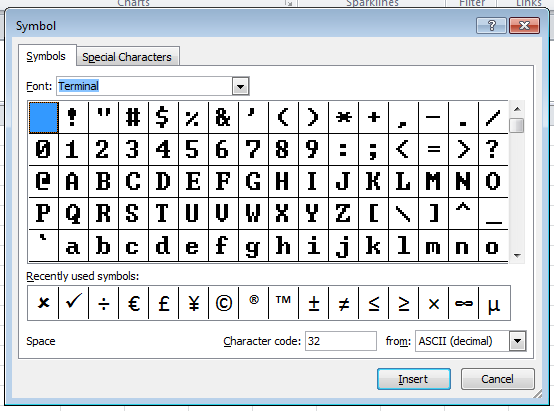Viewport: 554px width, 411px height.
Task: Switch to the Special Characters tab
Action: (x=127, y=57)
